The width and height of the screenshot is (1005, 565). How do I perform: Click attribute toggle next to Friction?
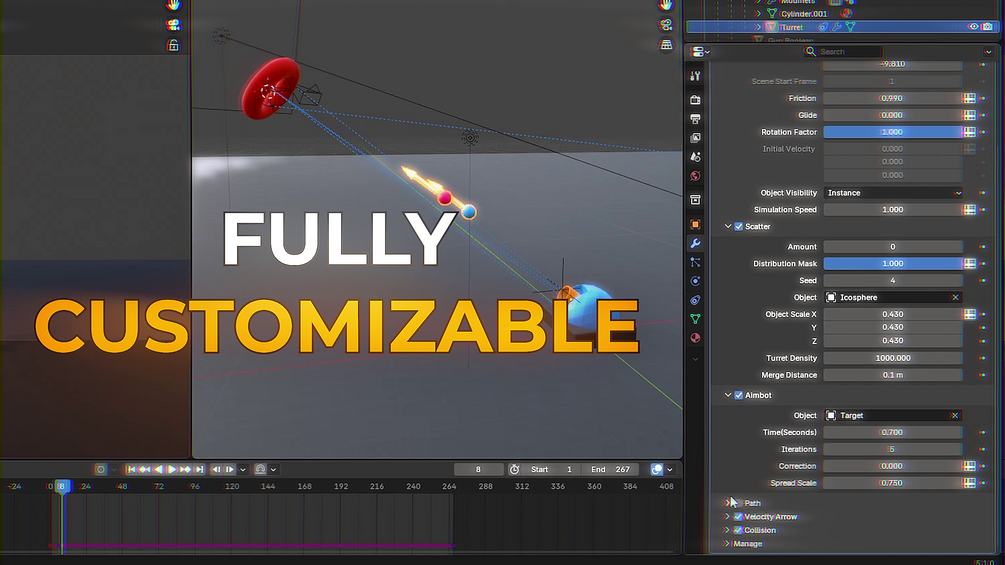[x=970, y=98]
